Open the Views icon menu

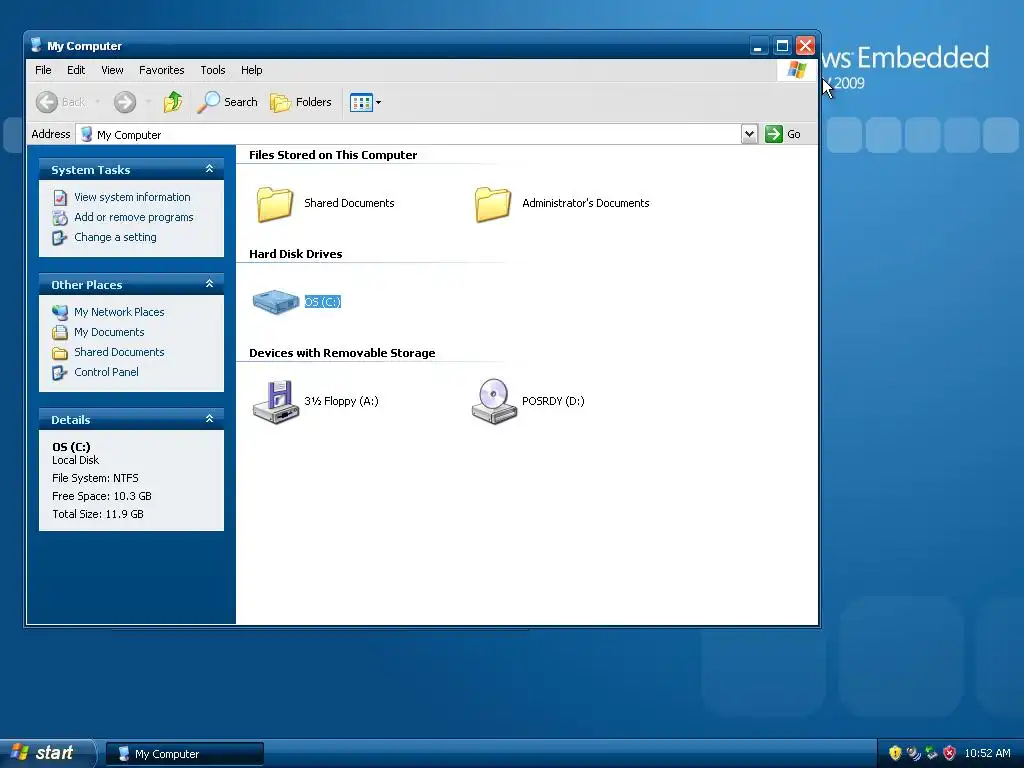pos(365,102)
